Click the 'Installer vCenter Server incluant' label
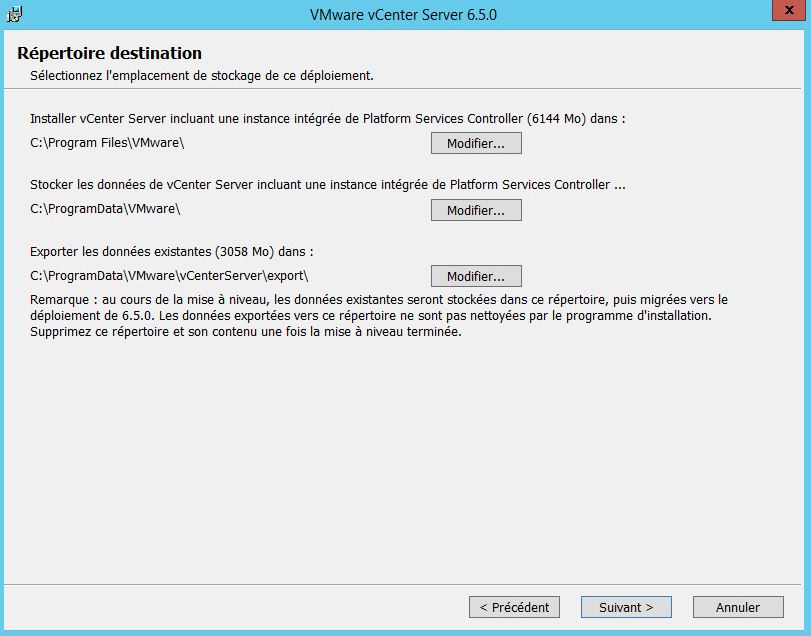The width and height of the screenshot is (811, 636). pos(327,118)
